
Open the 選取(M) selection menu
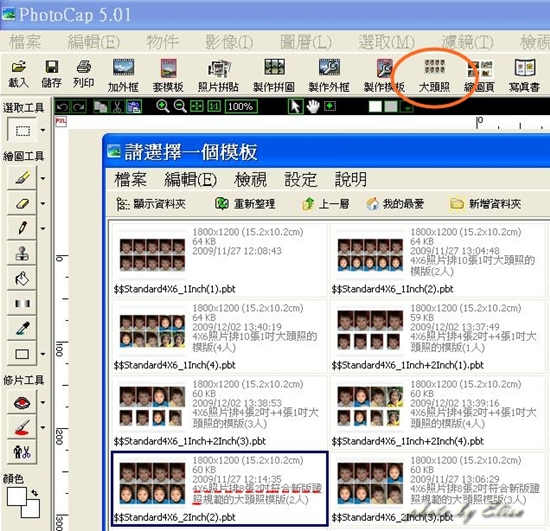[386, 42]
